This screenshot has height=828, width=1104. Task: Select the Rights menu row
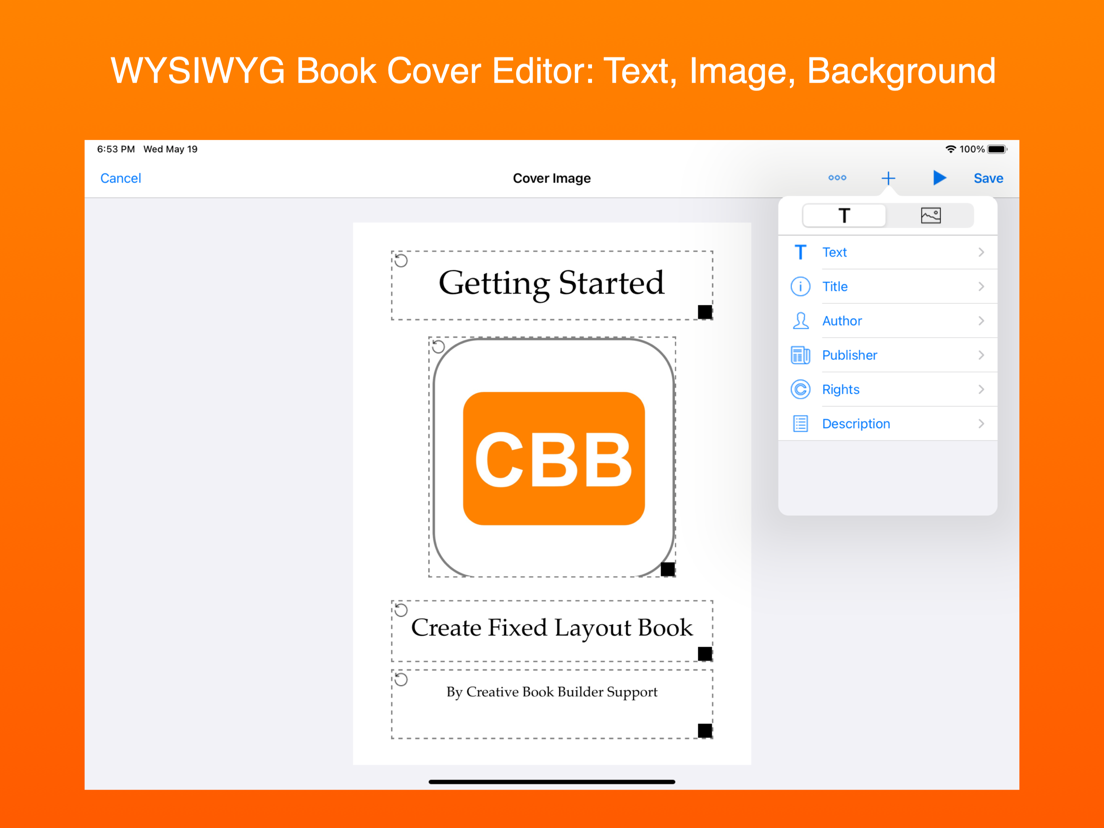pos(888,389)
